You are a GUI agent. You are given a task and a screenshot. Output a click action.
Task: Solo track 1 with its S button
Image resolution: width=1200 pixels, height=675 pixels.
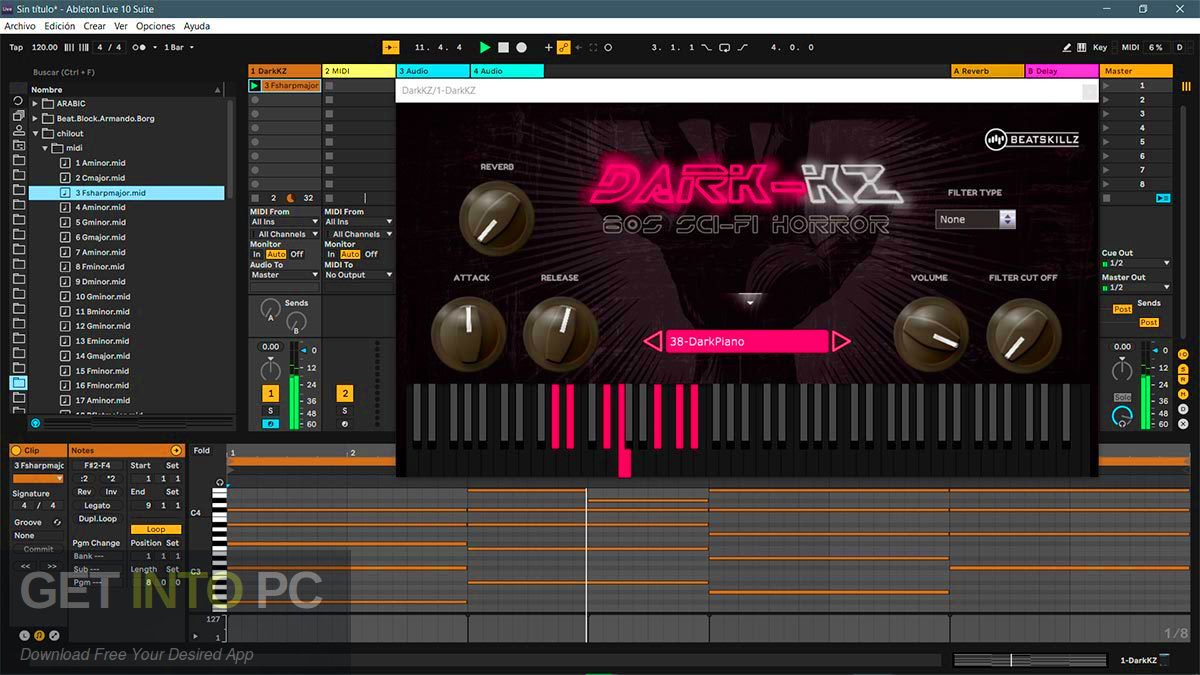coord(270,411)
